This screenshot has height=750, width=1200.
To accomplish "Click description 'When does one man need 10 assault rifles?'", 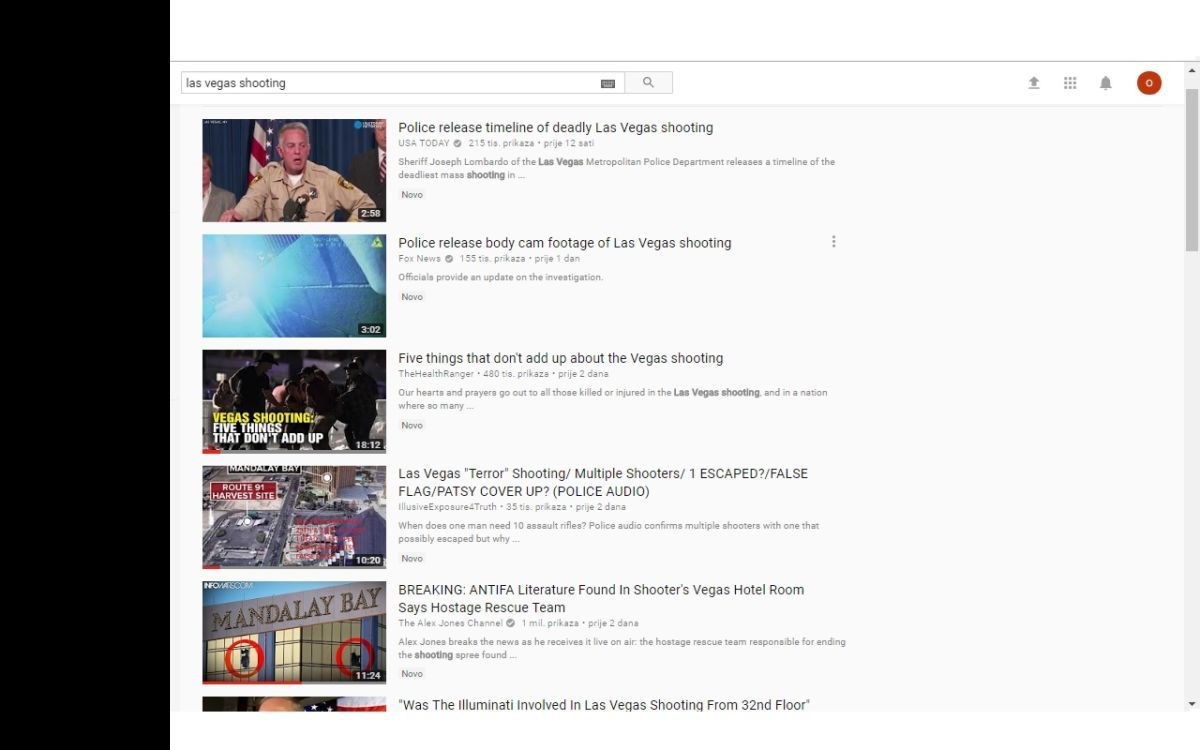I will pyautogui.click(x=609, y=532).
